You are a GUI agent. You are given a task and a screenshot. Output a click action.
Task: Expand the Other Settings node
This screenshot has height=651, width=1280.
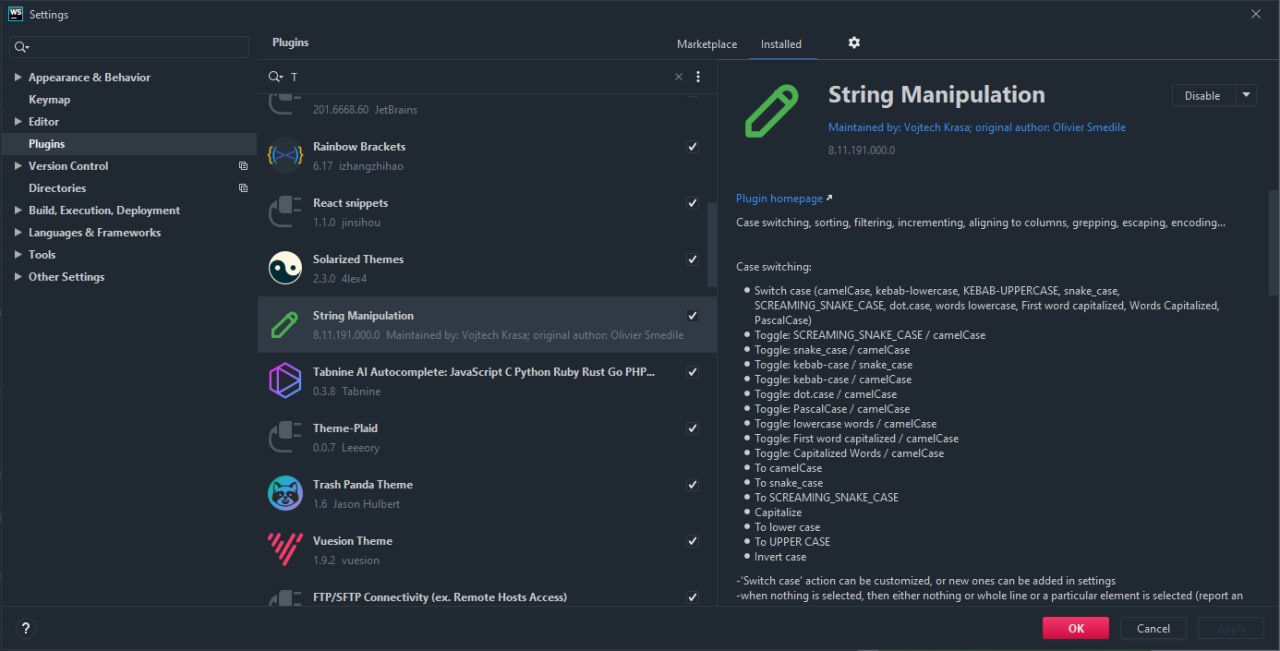click(18, 277)
